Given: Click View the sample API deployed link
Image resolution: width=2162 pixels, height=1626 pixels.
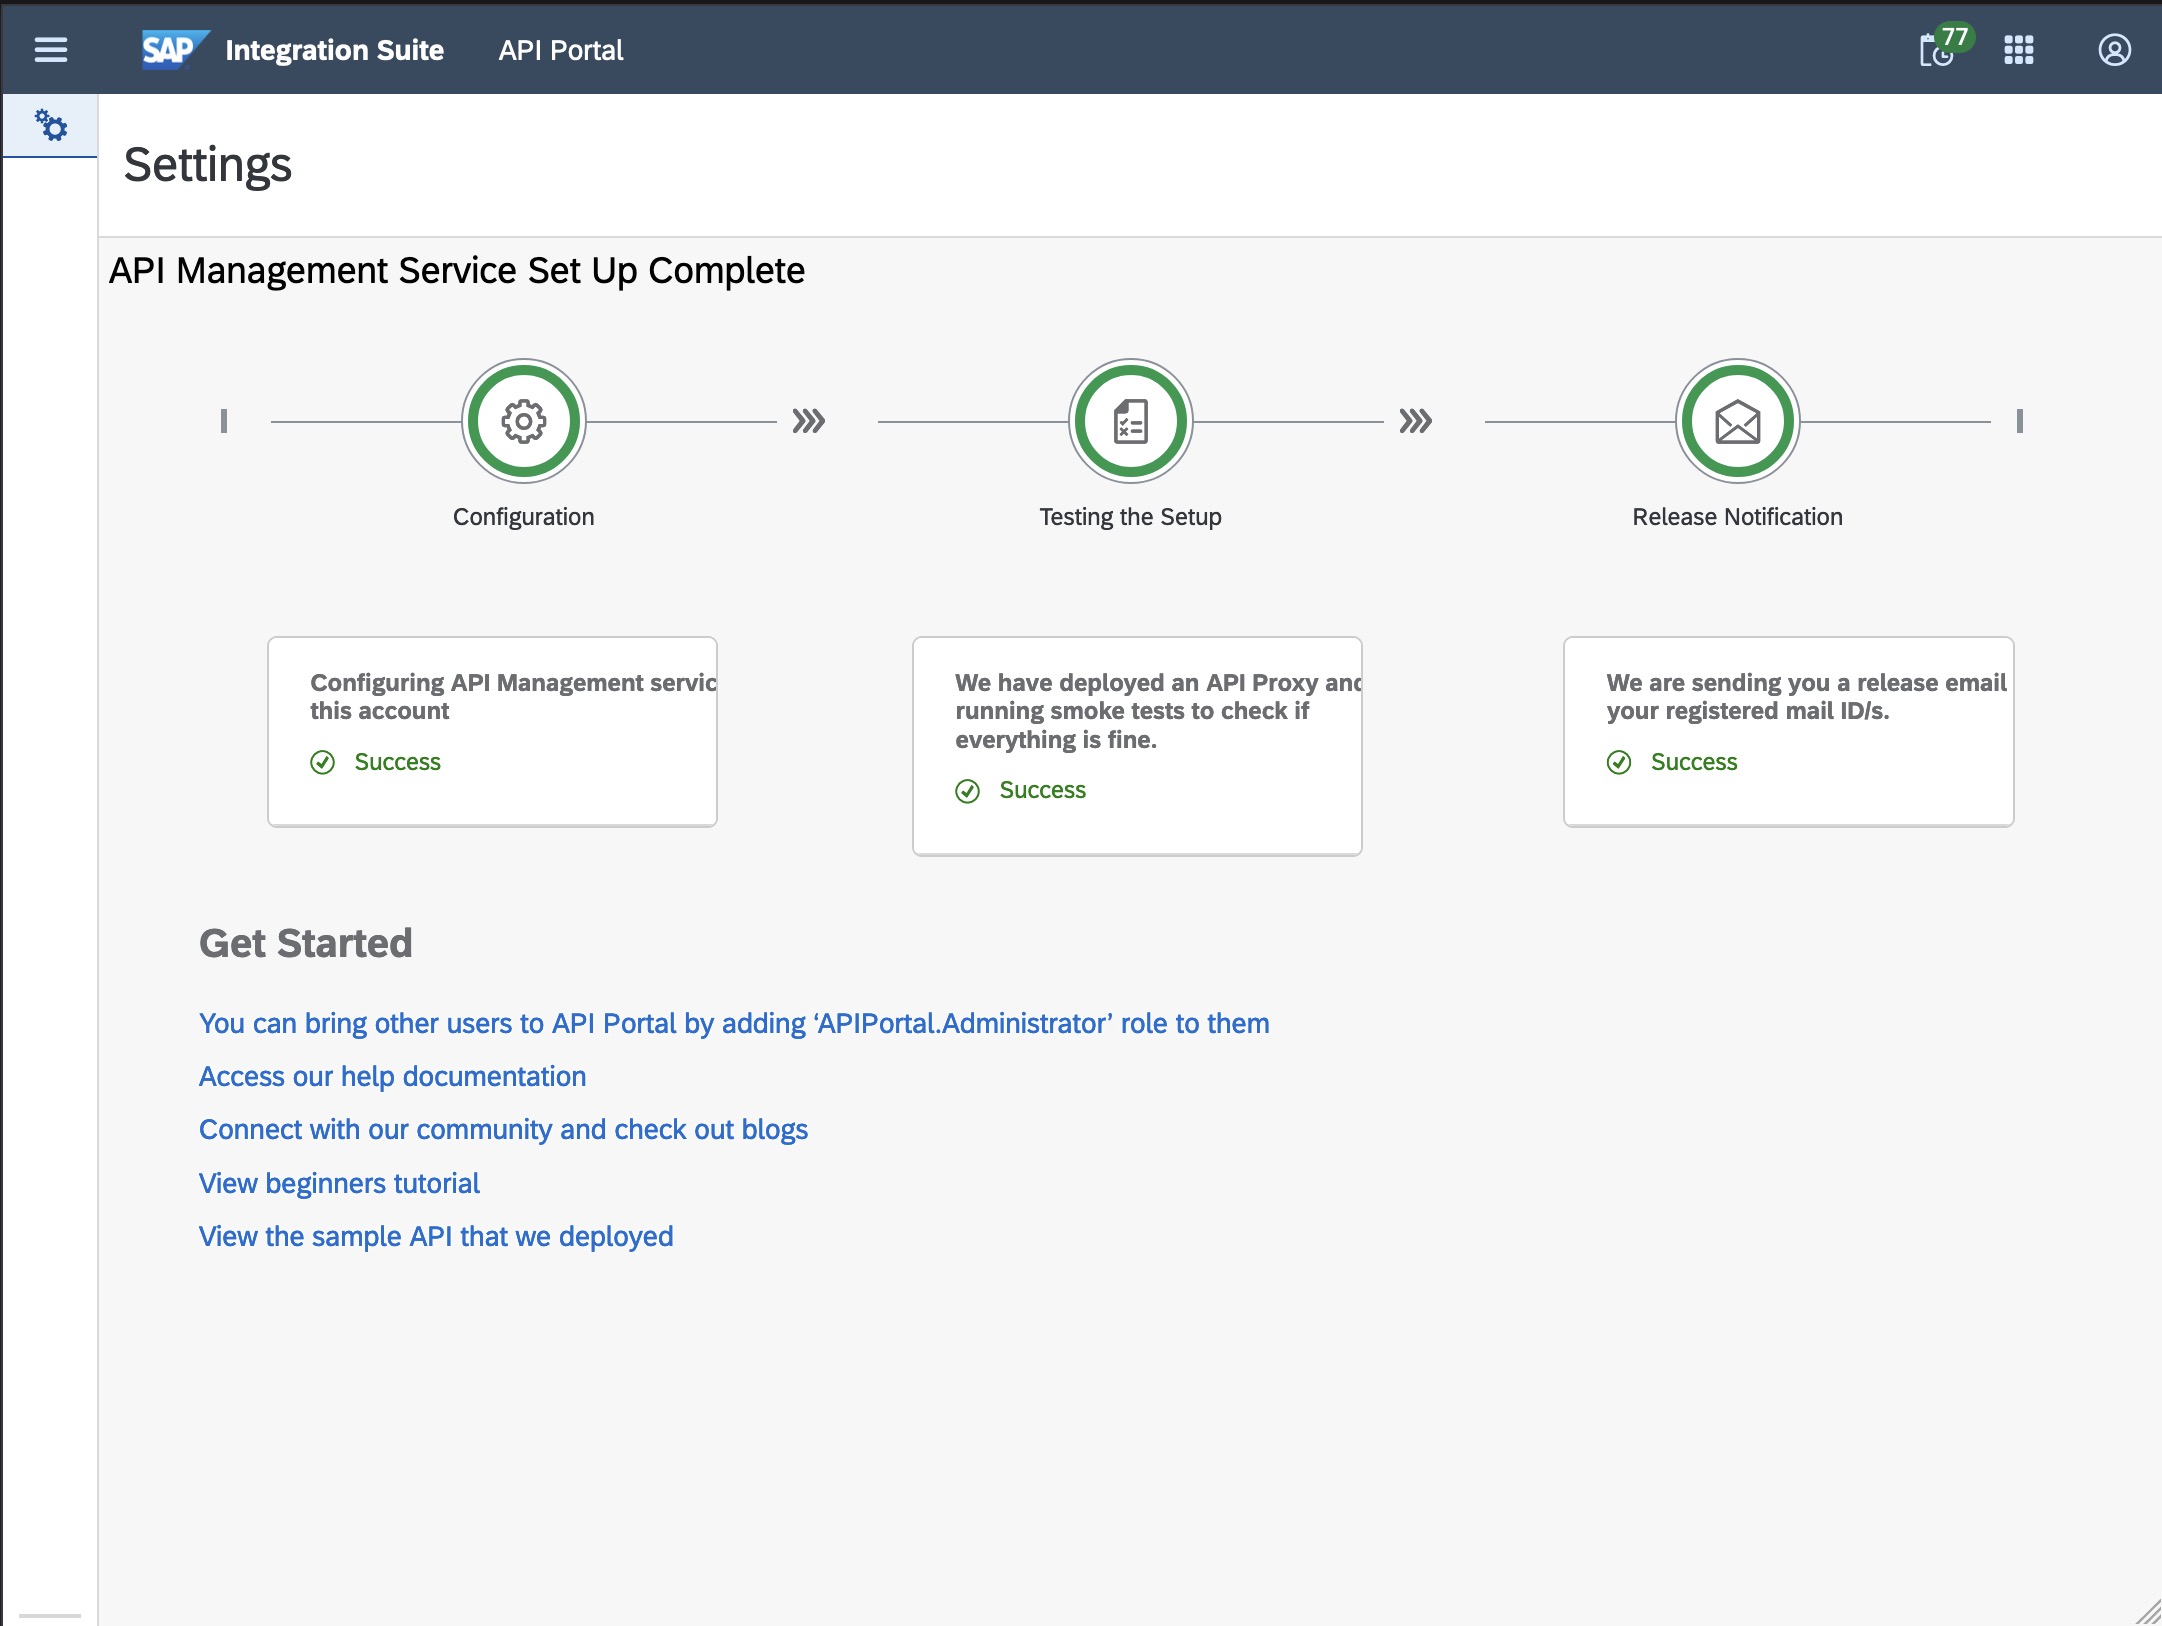Looking at the screenshot, I should [x=437, y=1237].
